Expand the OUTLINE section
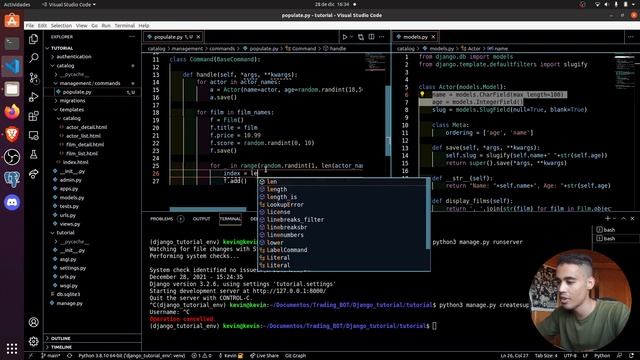The width and height of the screenshot is (640, 360). [x=59, y=338]
